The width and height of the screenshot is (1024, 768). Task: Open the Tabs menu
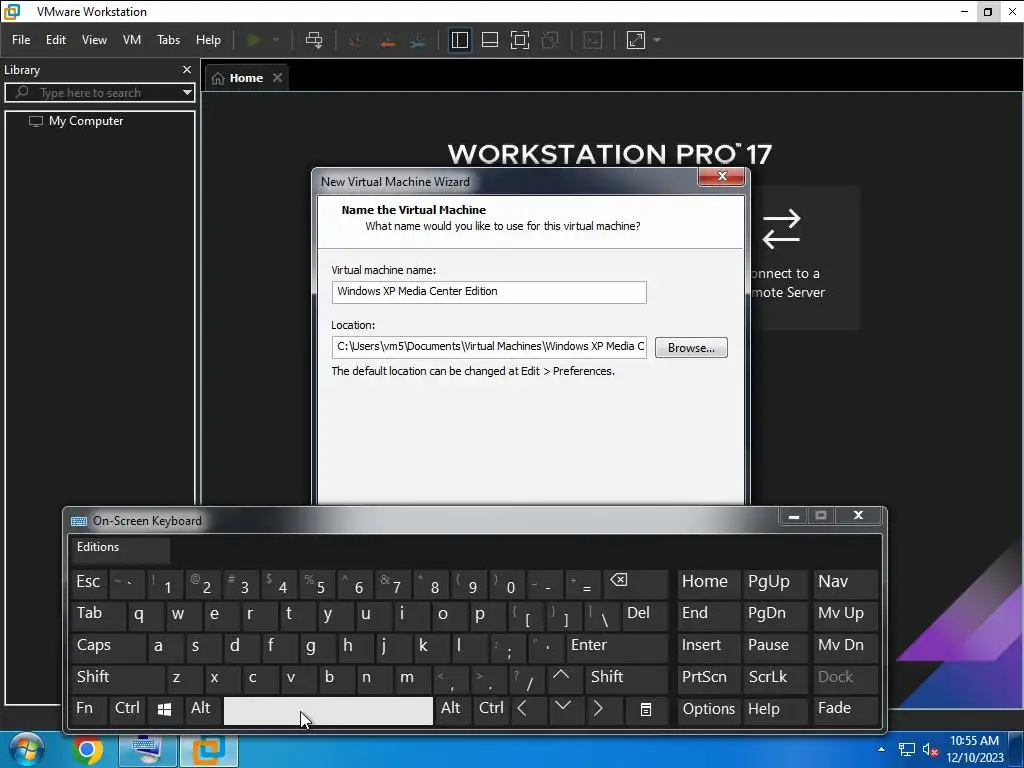coord(168,40)
